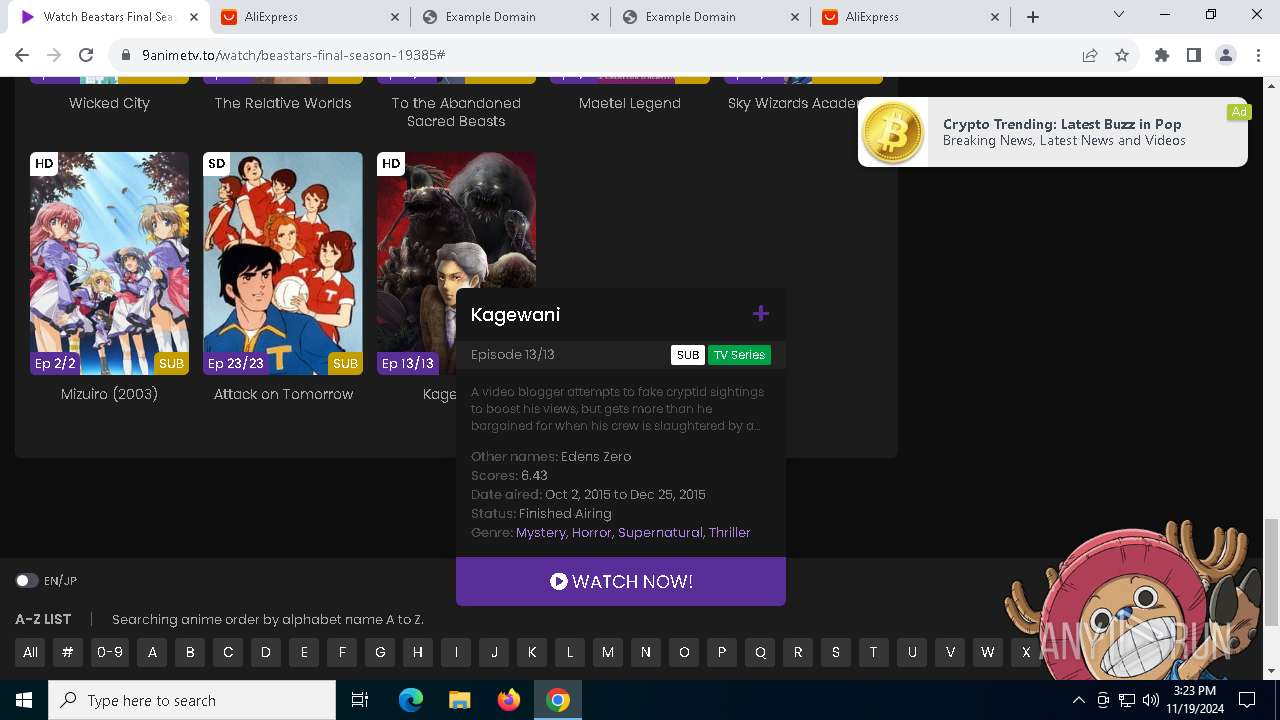Viewport: 1280px width, 720px height.
Task: Open the Kagewani title in popup
Action: pos(515,314)
